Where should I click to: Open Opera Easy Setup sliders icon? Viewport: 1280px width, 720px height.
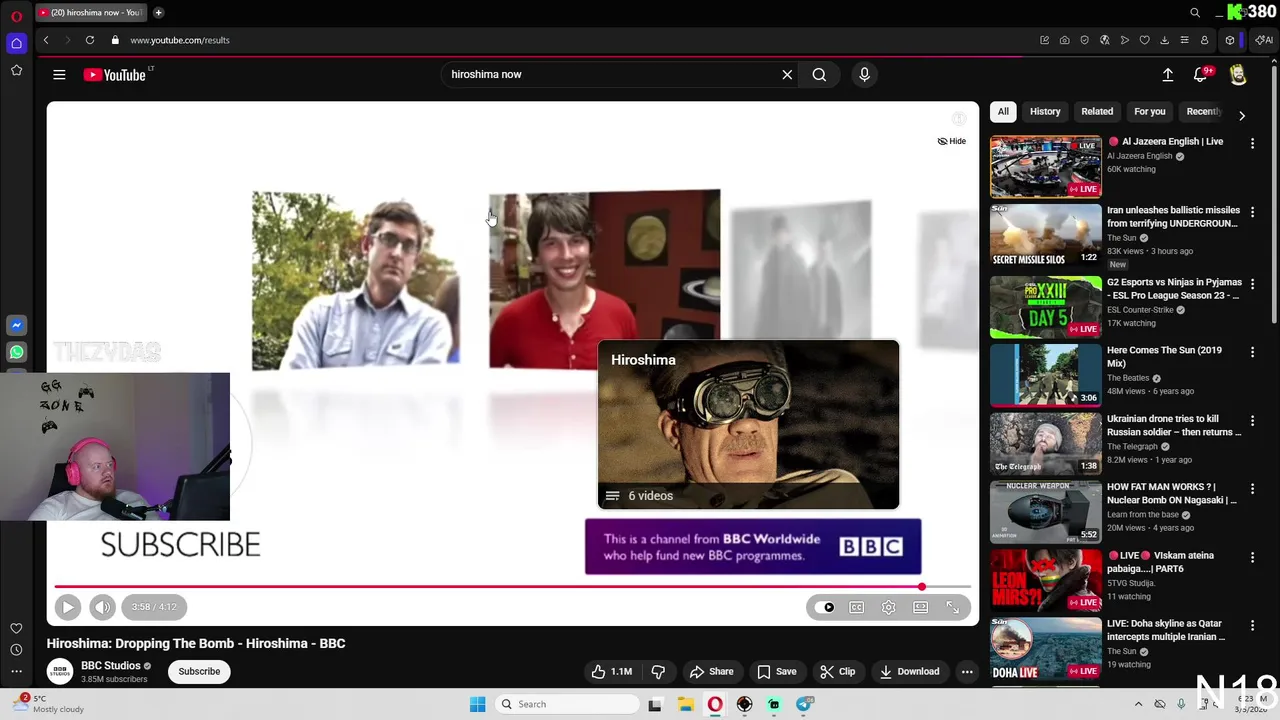coord(1184,40)
